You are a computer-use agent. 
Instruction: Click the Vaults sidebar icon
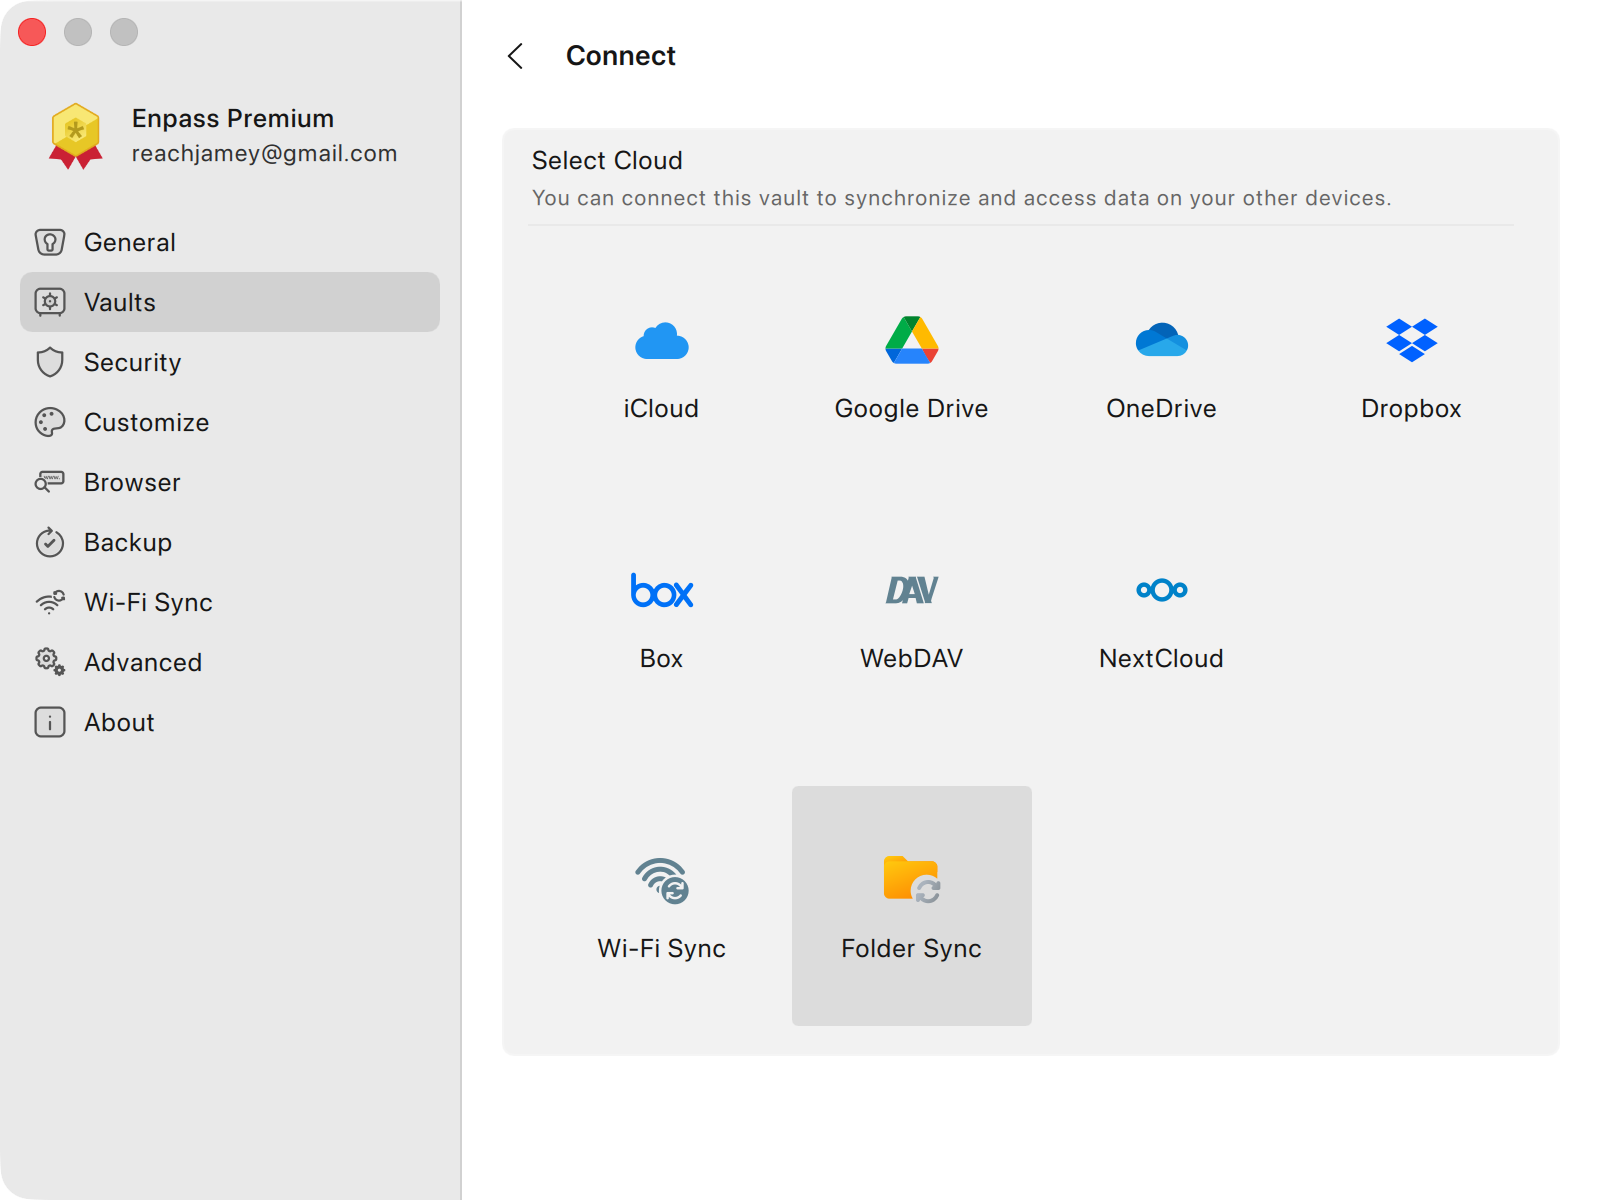[50, 302]
